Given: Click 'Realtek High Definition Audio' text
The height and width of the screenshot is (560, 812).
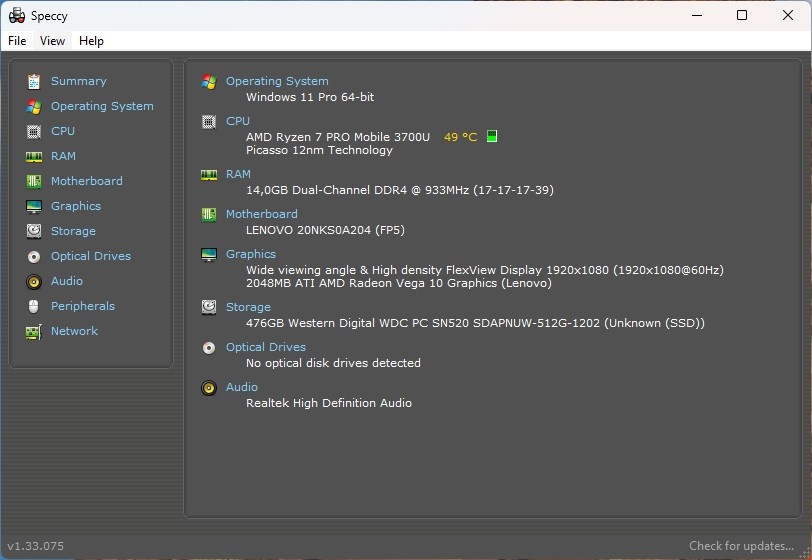Looking at the screenshot, I should [329, 403].
